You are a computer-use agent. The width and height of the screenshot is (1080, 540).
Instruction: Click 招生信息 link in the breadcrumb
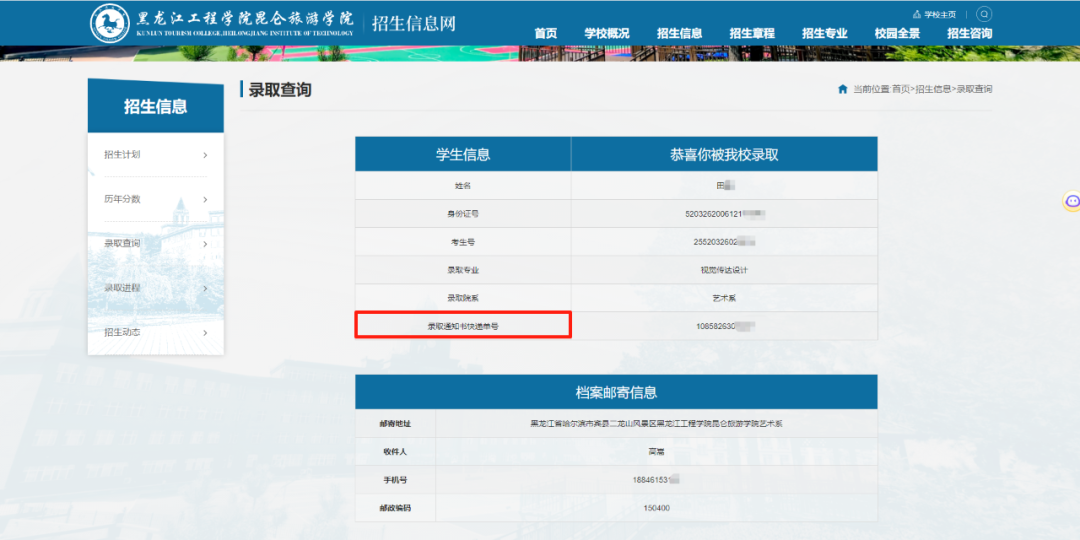(933, 89)
